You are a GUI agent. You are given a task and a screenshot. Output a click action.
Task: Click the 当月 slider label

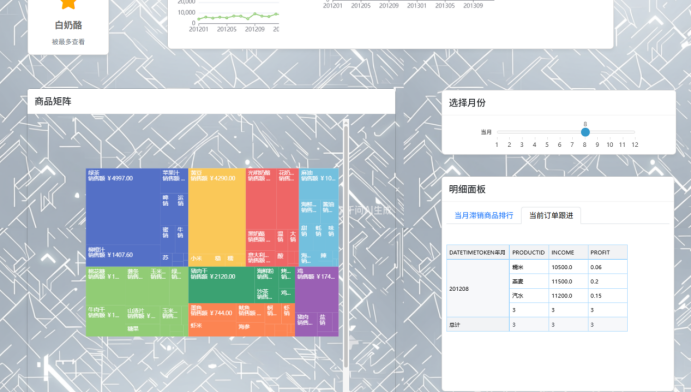coord(486,132)
